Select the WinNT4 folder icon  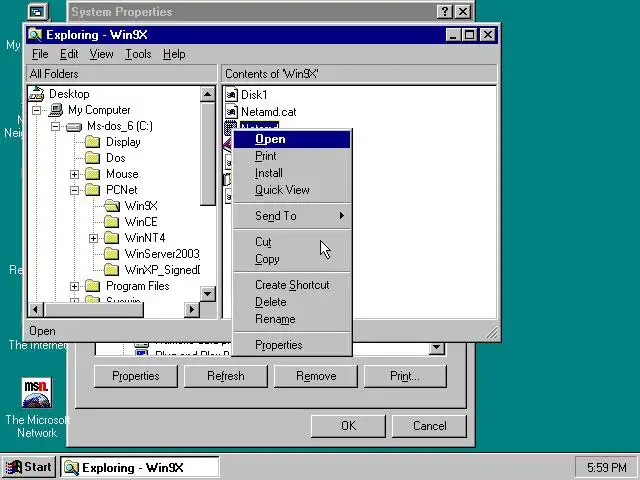111,238
